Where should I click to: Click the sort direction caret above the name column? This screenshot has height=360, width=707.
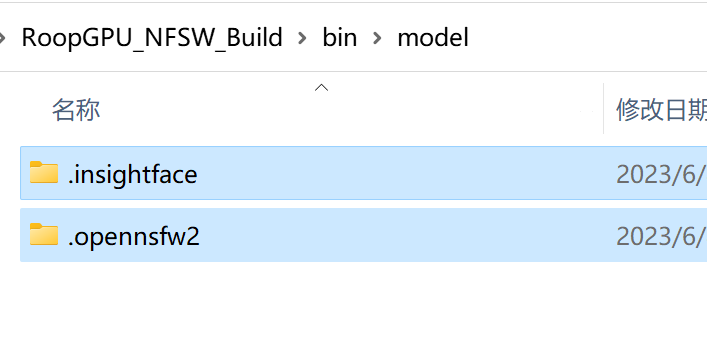click(321, 88)
